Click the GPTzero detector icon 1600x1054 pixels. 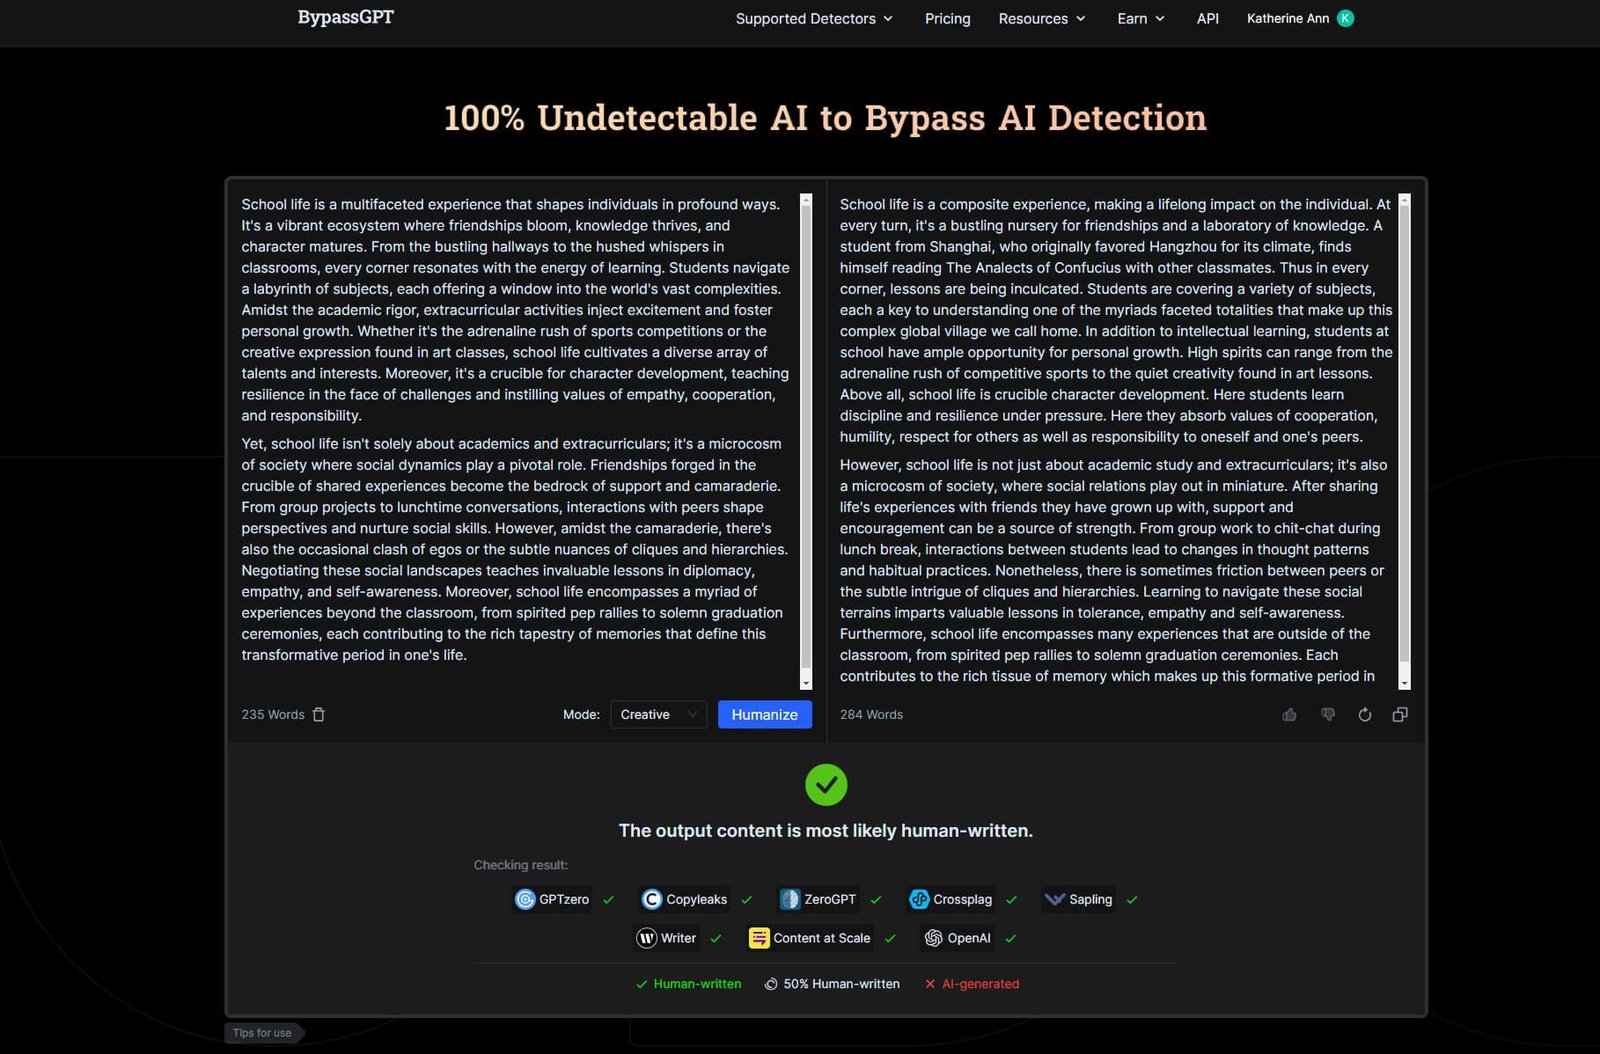[x=526, y=899]
